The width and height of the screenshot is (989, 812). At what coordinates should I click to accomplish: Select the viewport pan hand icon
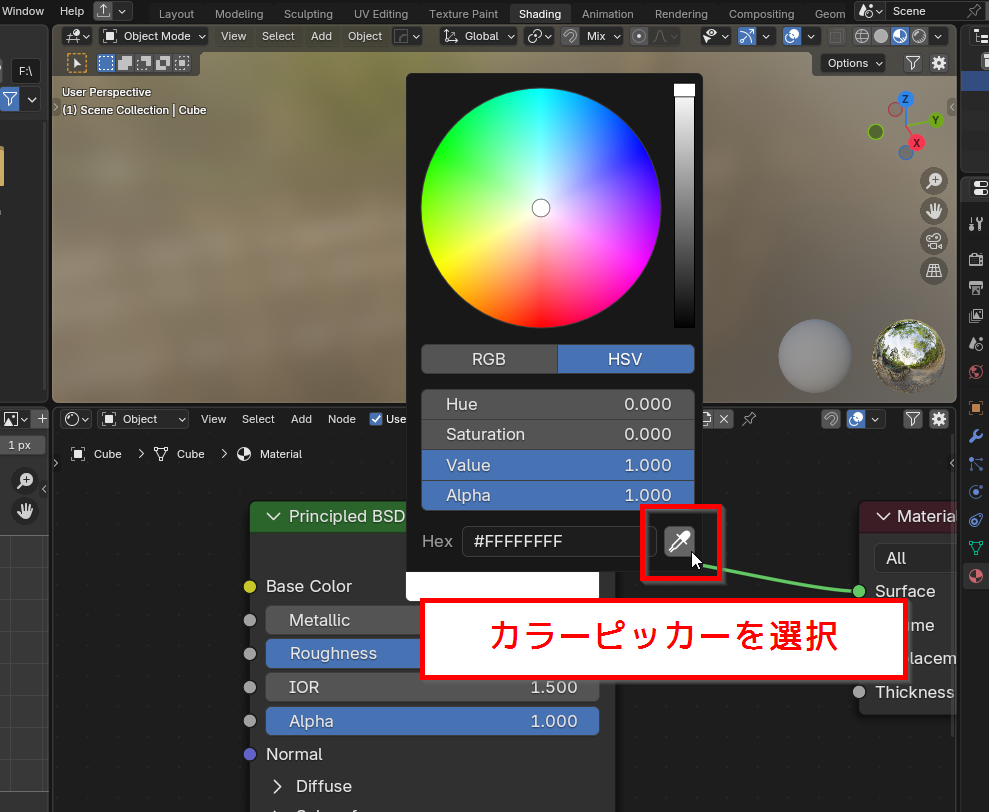(x=934, y=211)
